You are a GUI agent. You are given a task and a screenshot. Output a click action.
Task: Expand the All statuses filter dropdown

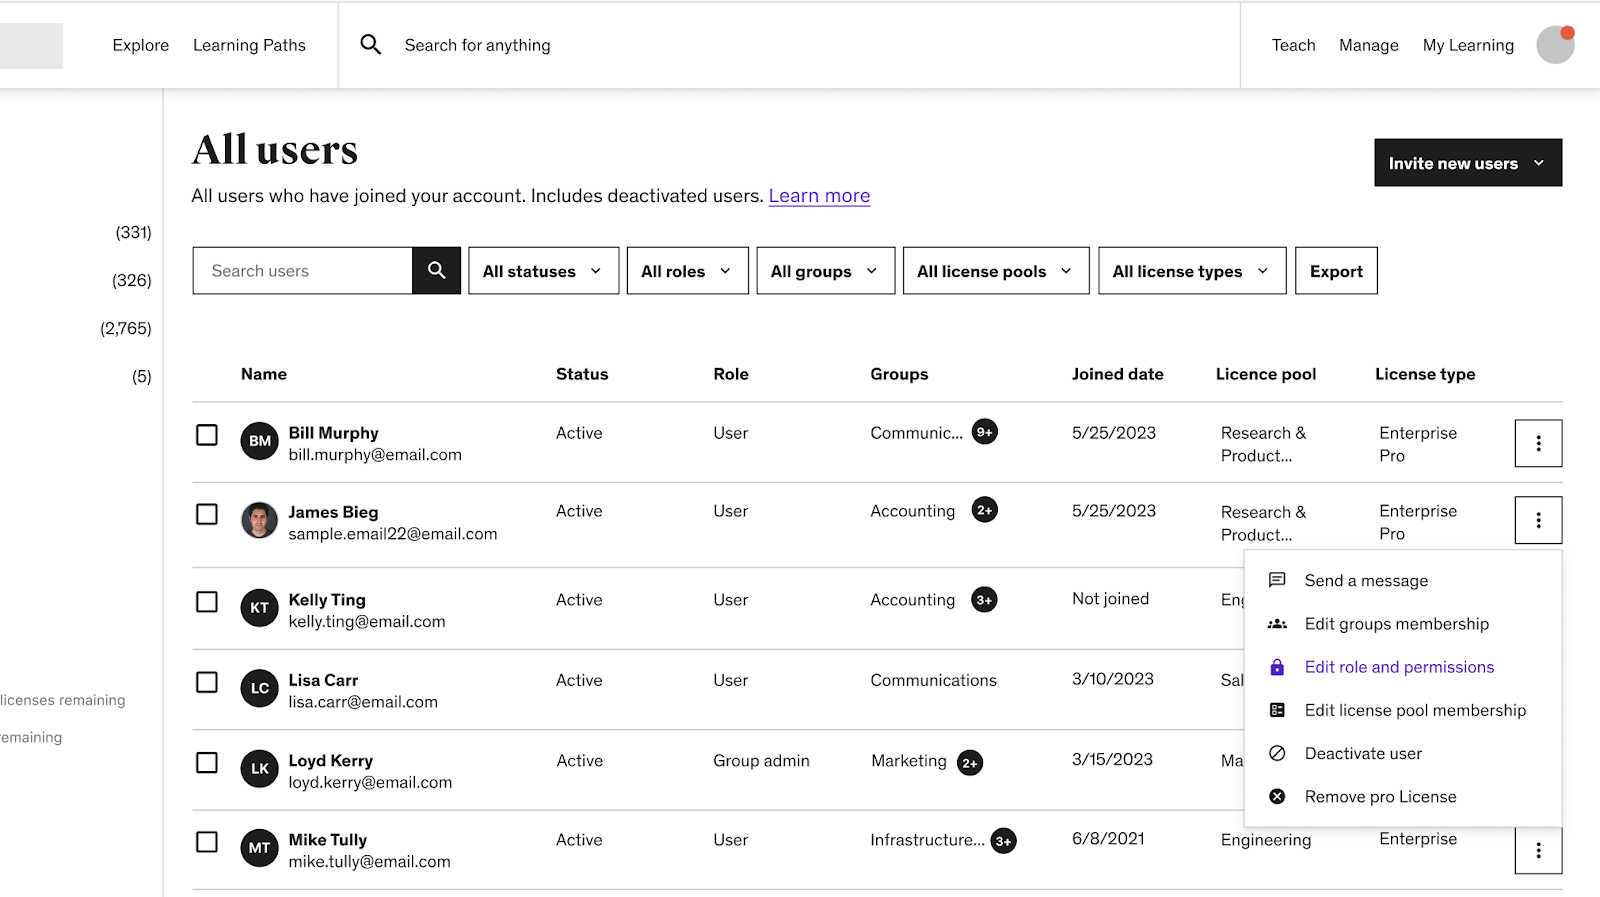pyautogui.click(x=543, y=271)
